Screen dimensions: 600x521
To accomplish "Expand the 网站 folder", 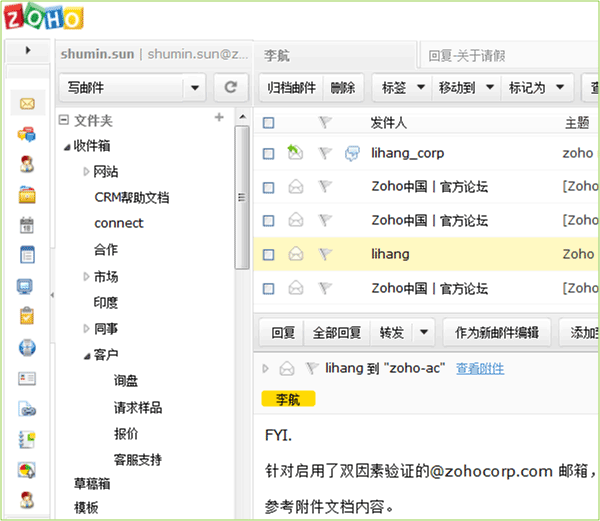I will (x=86, y=171).
